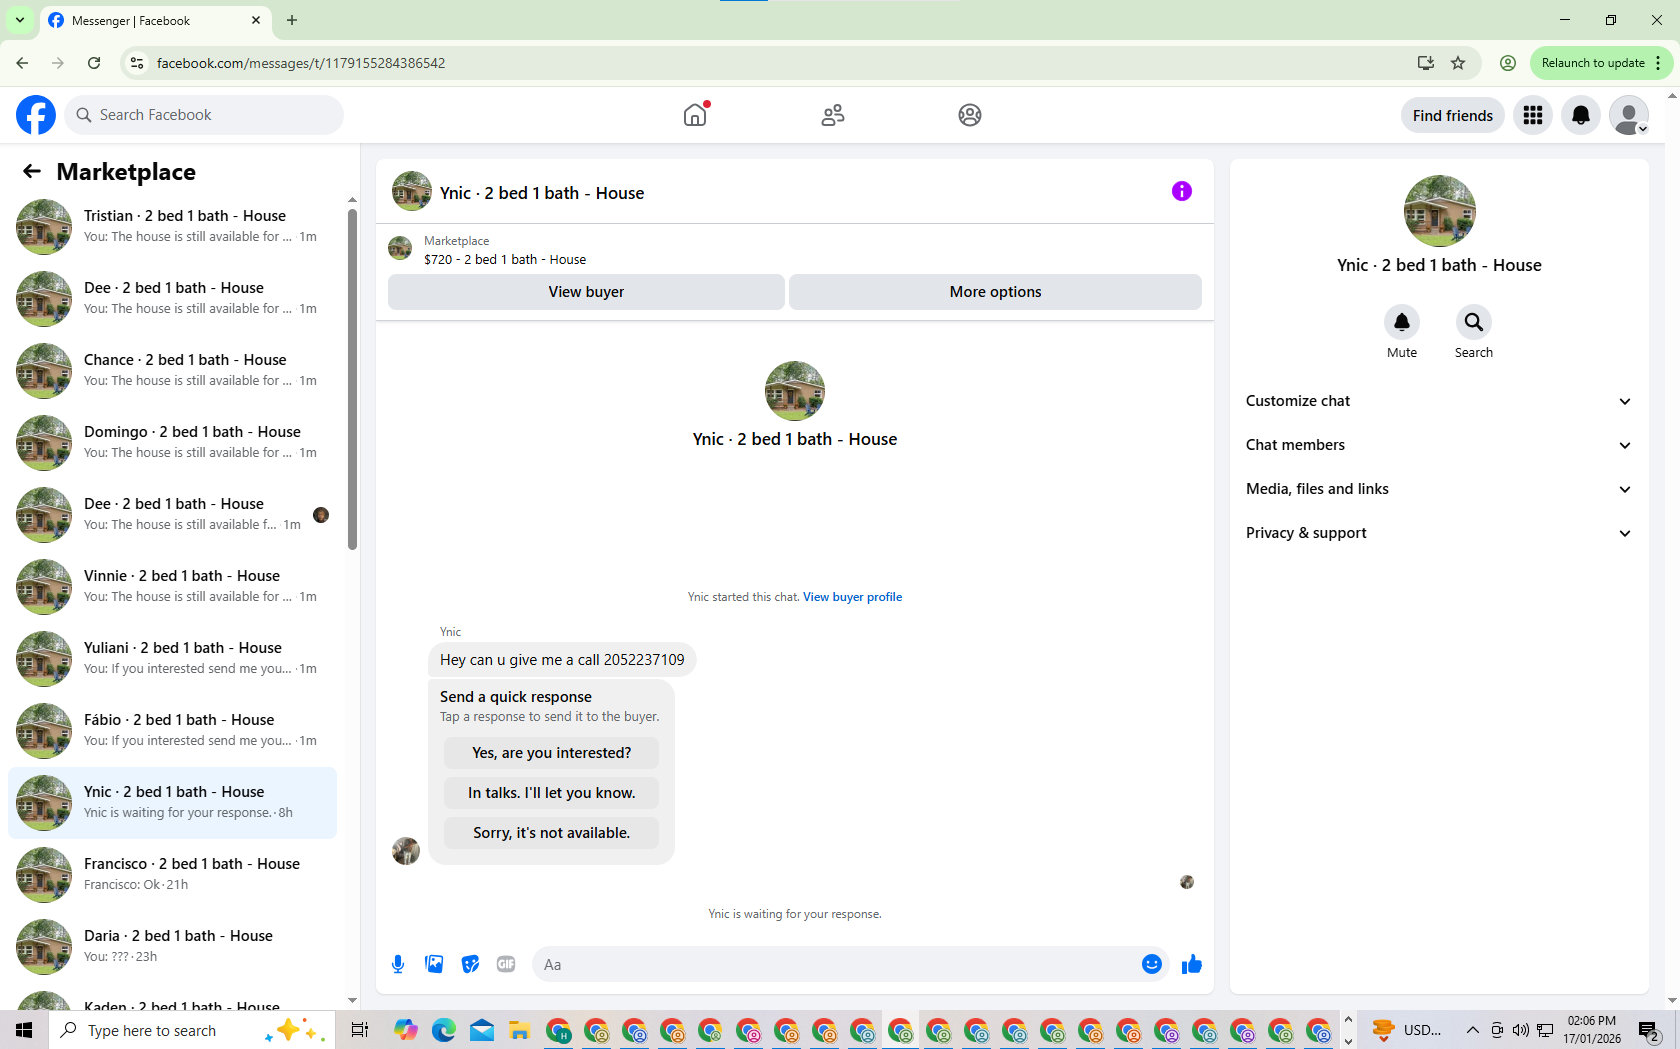
Task: Send a voice clip microphone icon
Action: tap(398, 964)
